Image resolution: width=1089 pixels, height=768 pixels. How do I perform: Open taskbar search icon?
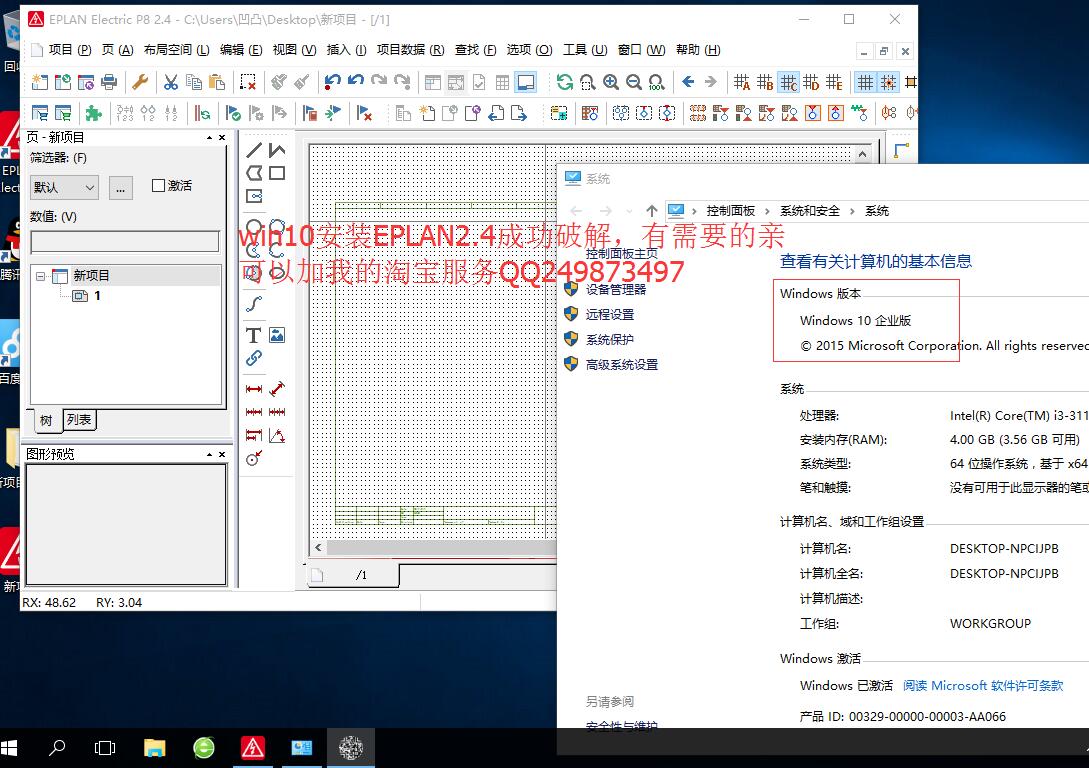(57, 748)
